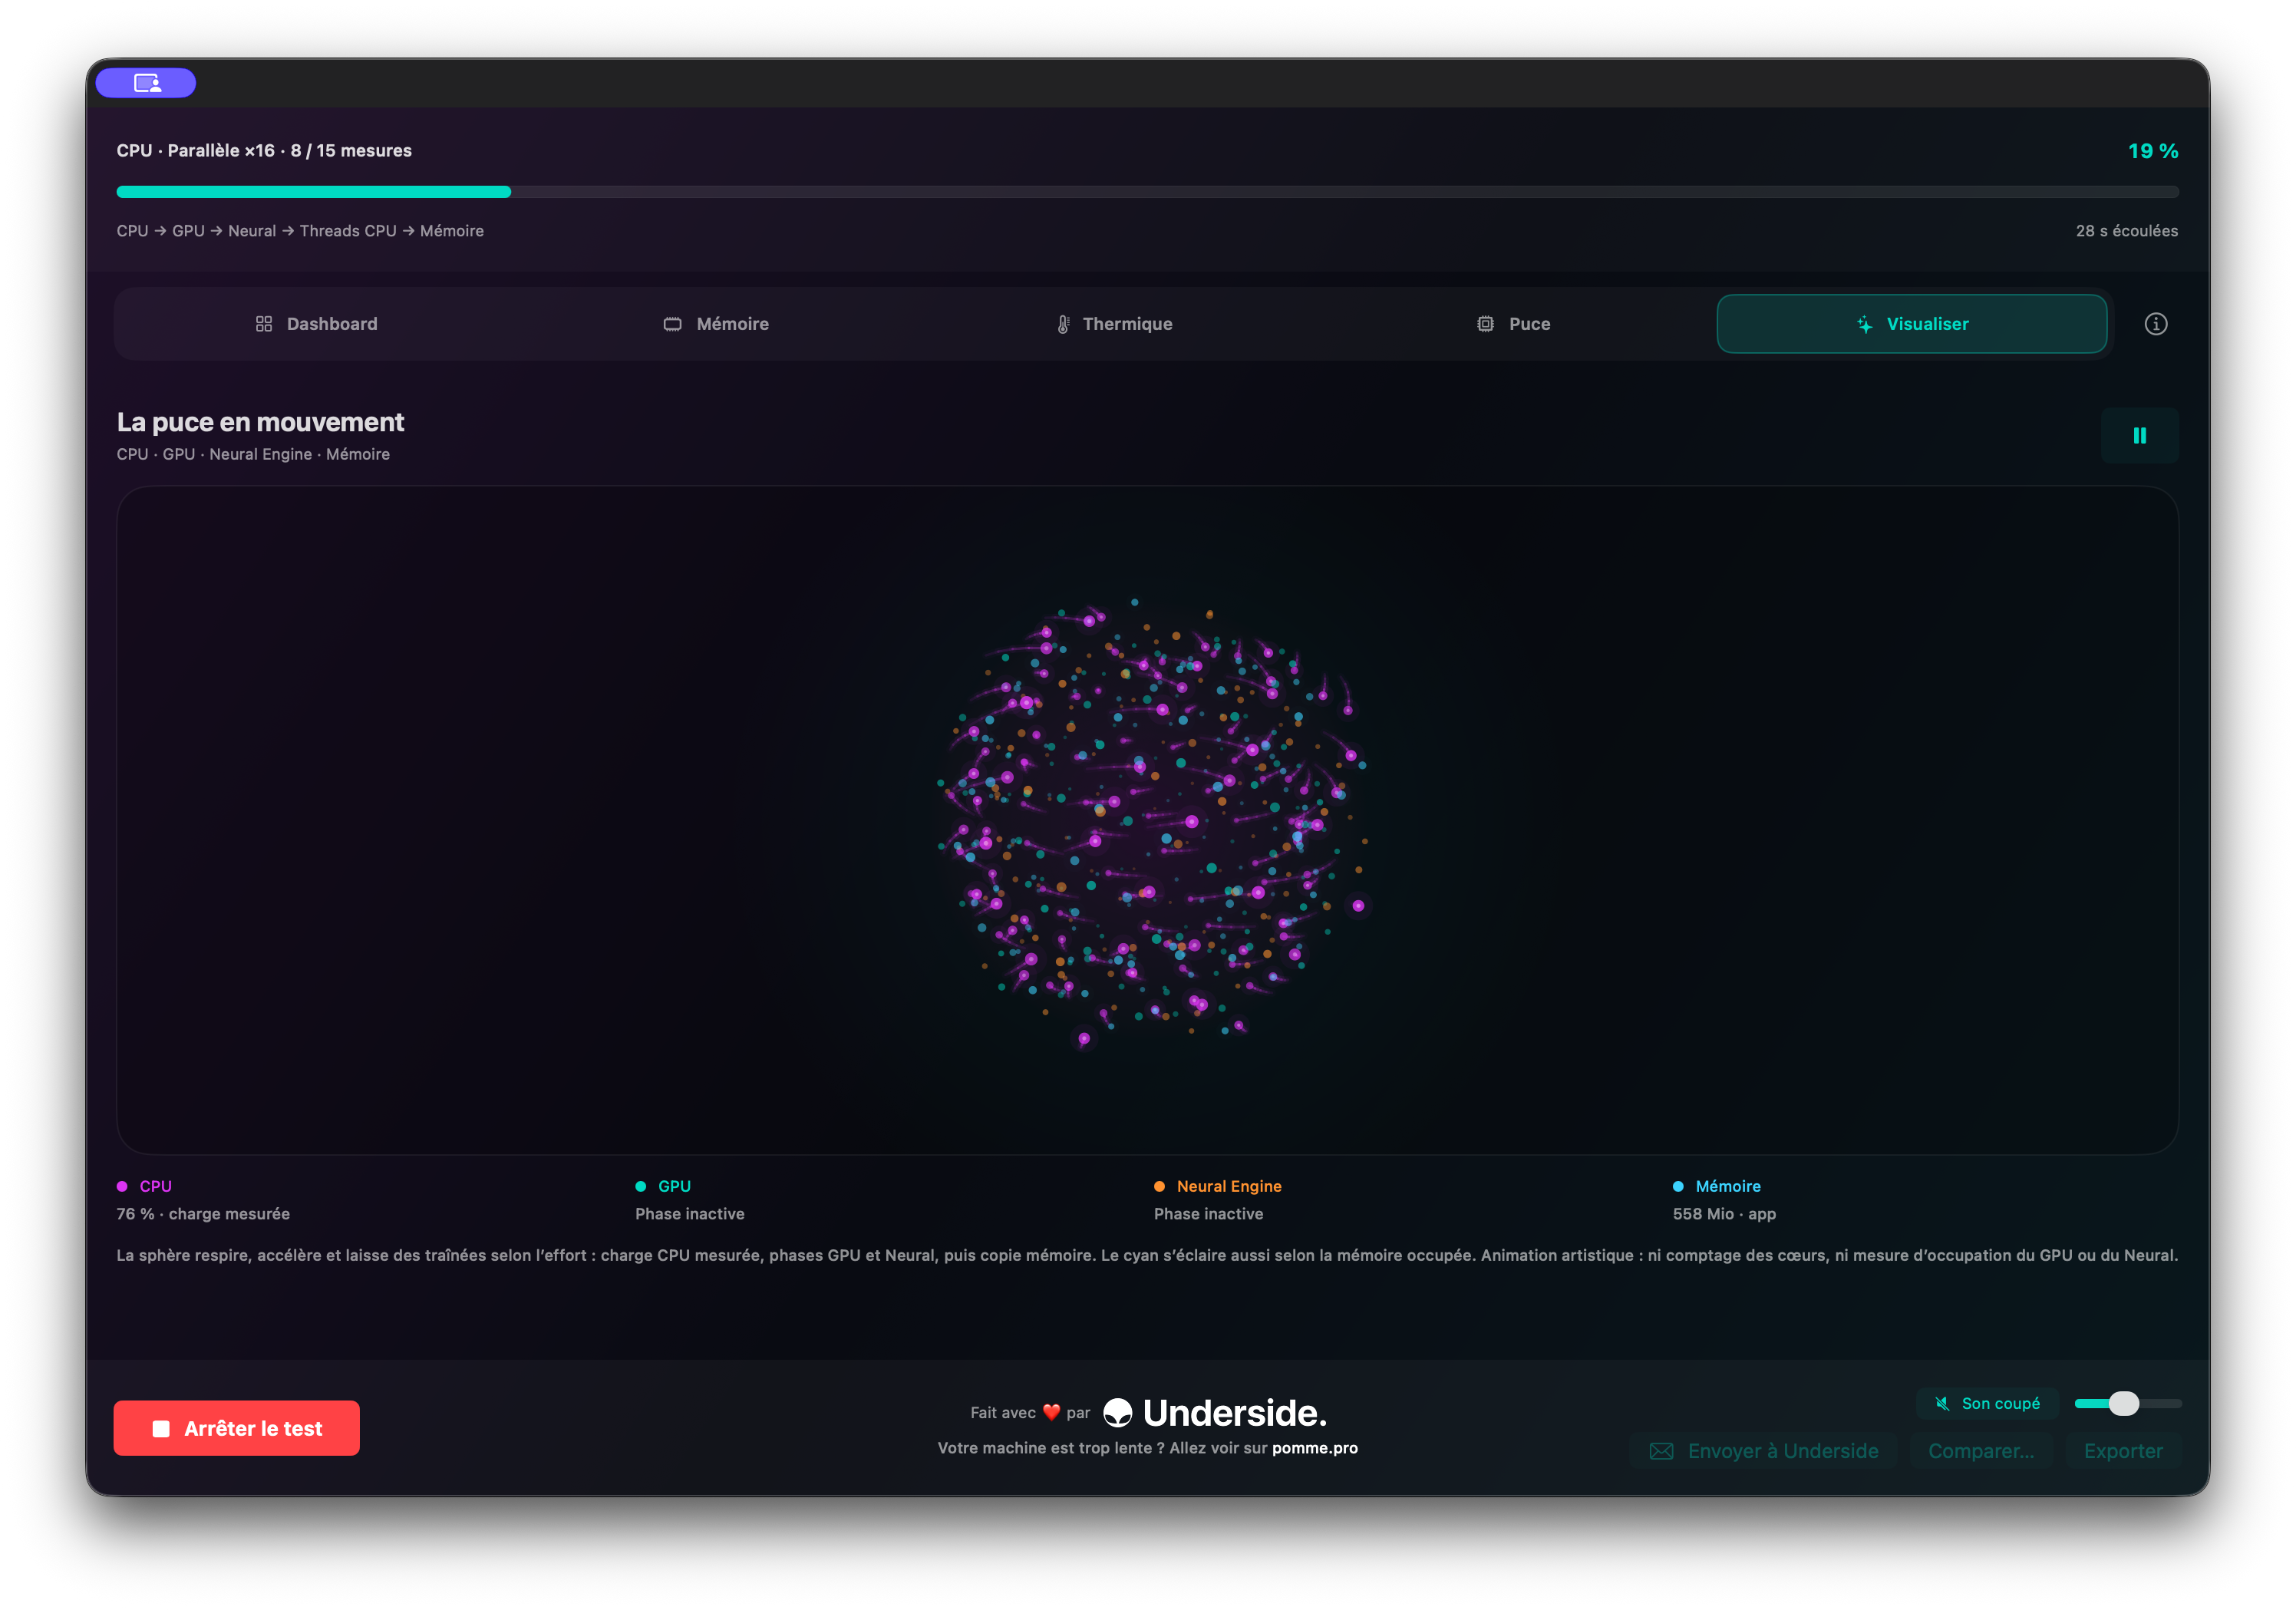Click 'CPU · Parallèle ×16 · 8 / 15 mesures' text

pos(264,151)
